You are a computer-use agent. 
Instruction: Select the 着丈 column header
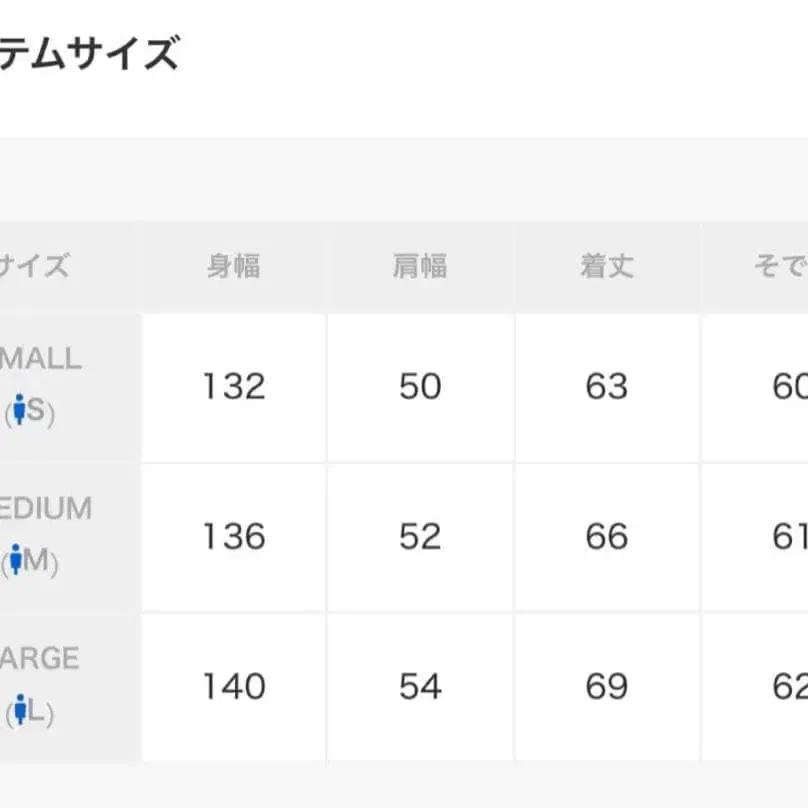pyautogui.click(x=607, y=267)
